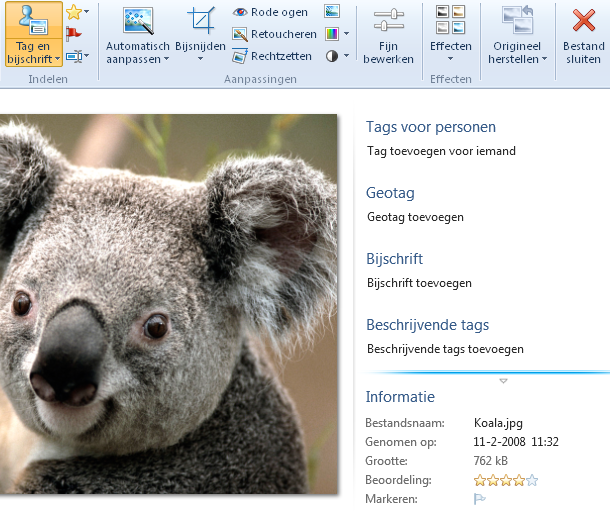Open the star rating dropdown arrow

click(x=86, y=12)
